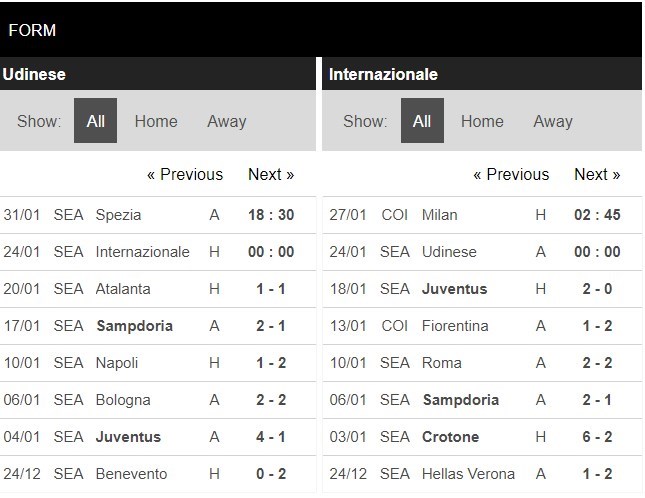
Task: Open the Hellas Verona match
Action: point(468,474)
